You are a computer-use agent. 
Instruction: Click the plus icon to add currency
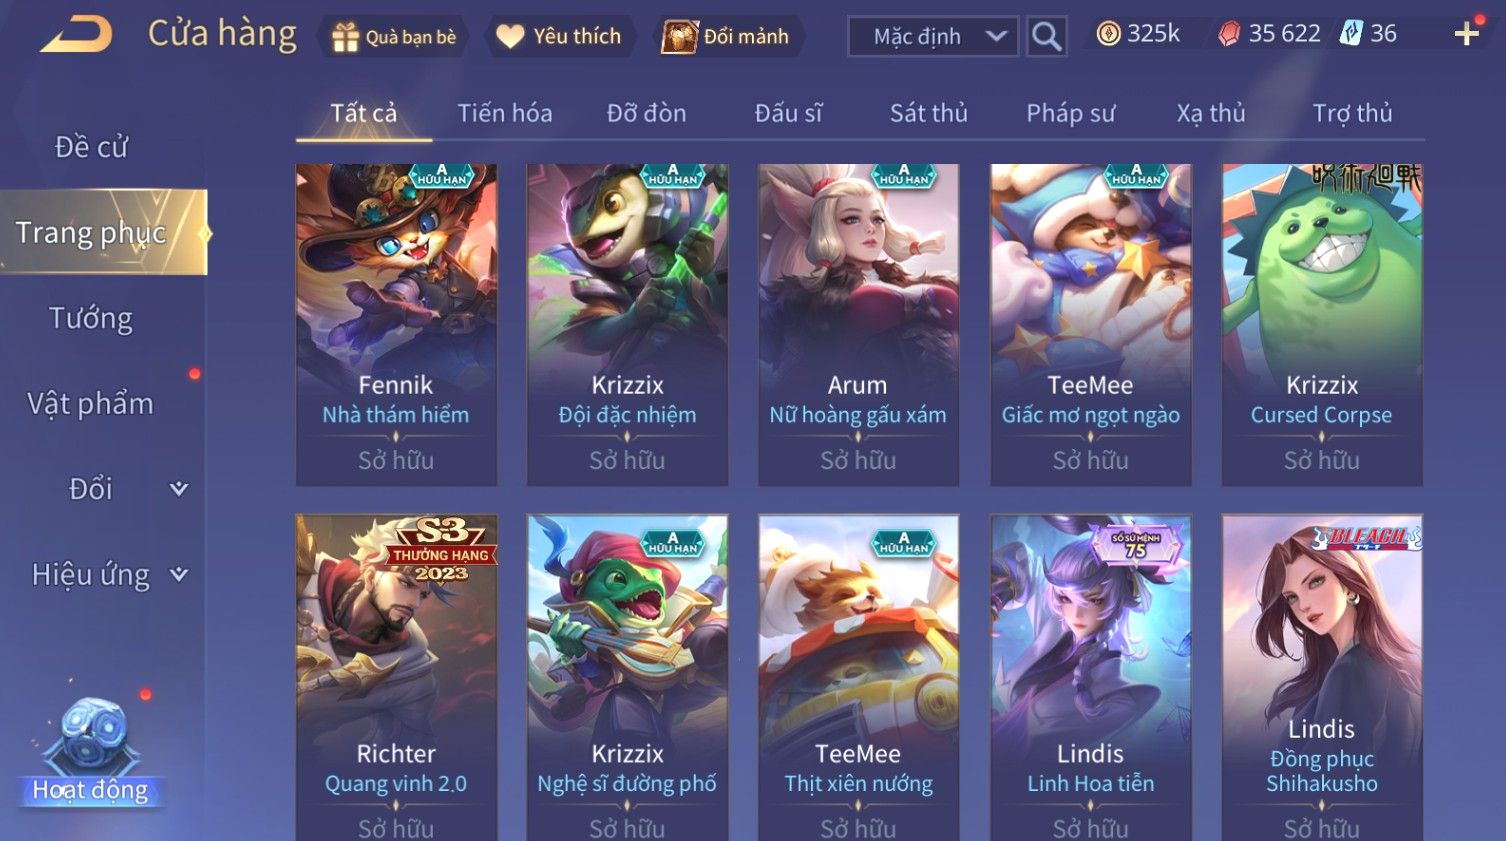coord(1466,34)
